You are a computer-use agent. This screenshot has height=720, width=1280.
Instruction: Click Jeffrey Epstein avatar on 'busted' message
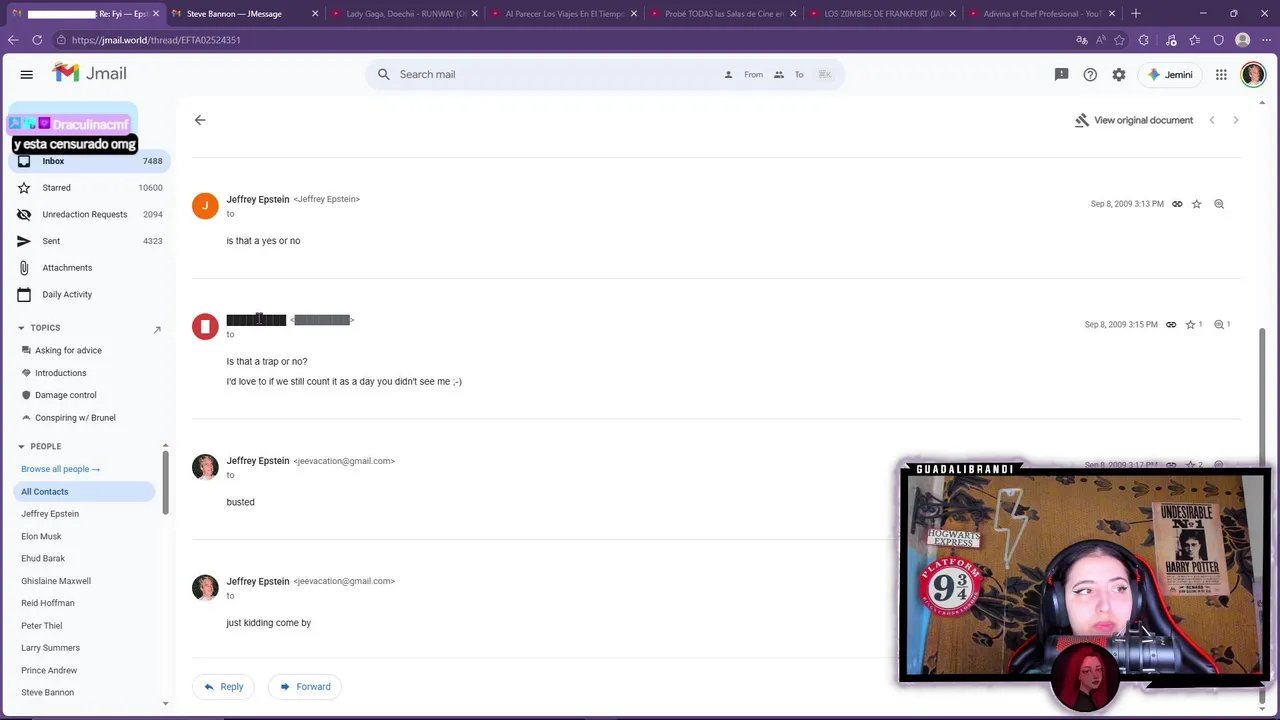coord(205,467)
